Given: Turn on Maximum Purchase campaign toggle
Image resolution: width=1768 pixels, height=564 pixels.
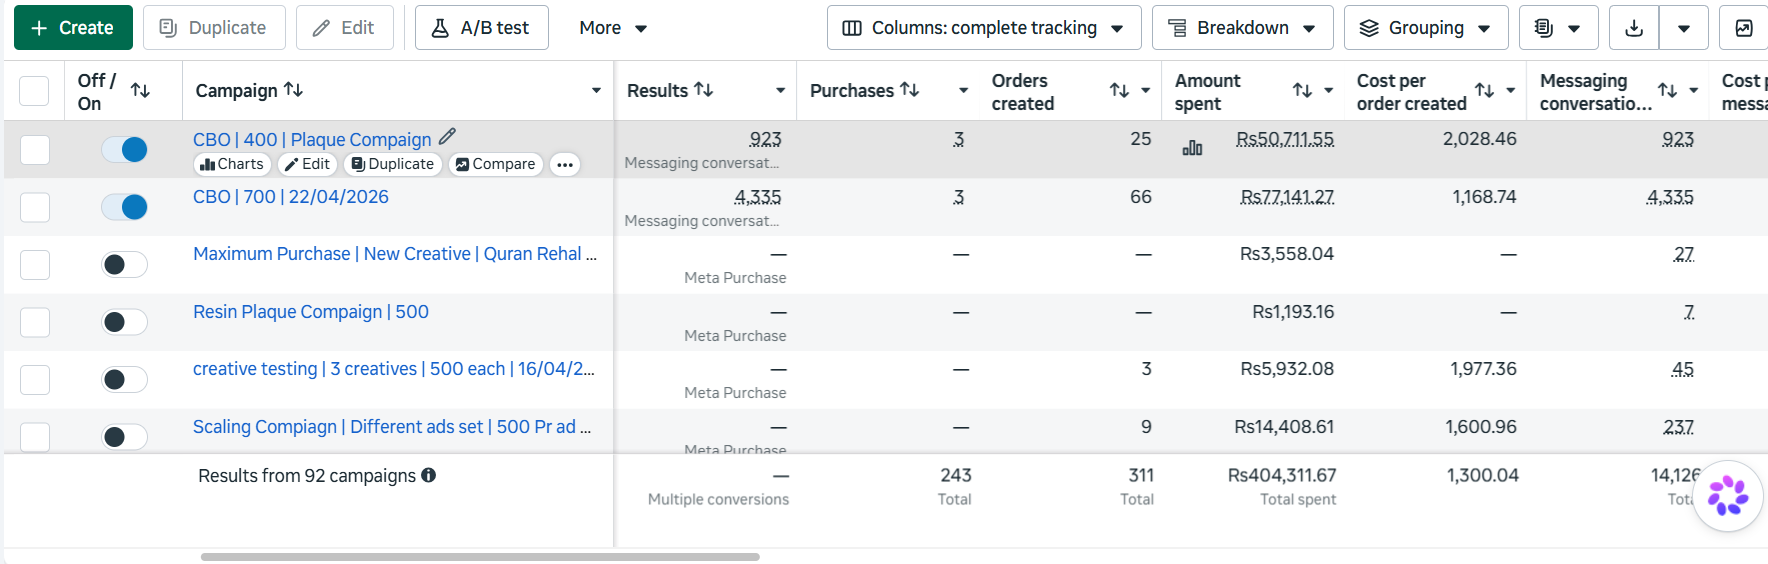Looking at the screenshot, I should pyautogui.click(x=124, y=265).
